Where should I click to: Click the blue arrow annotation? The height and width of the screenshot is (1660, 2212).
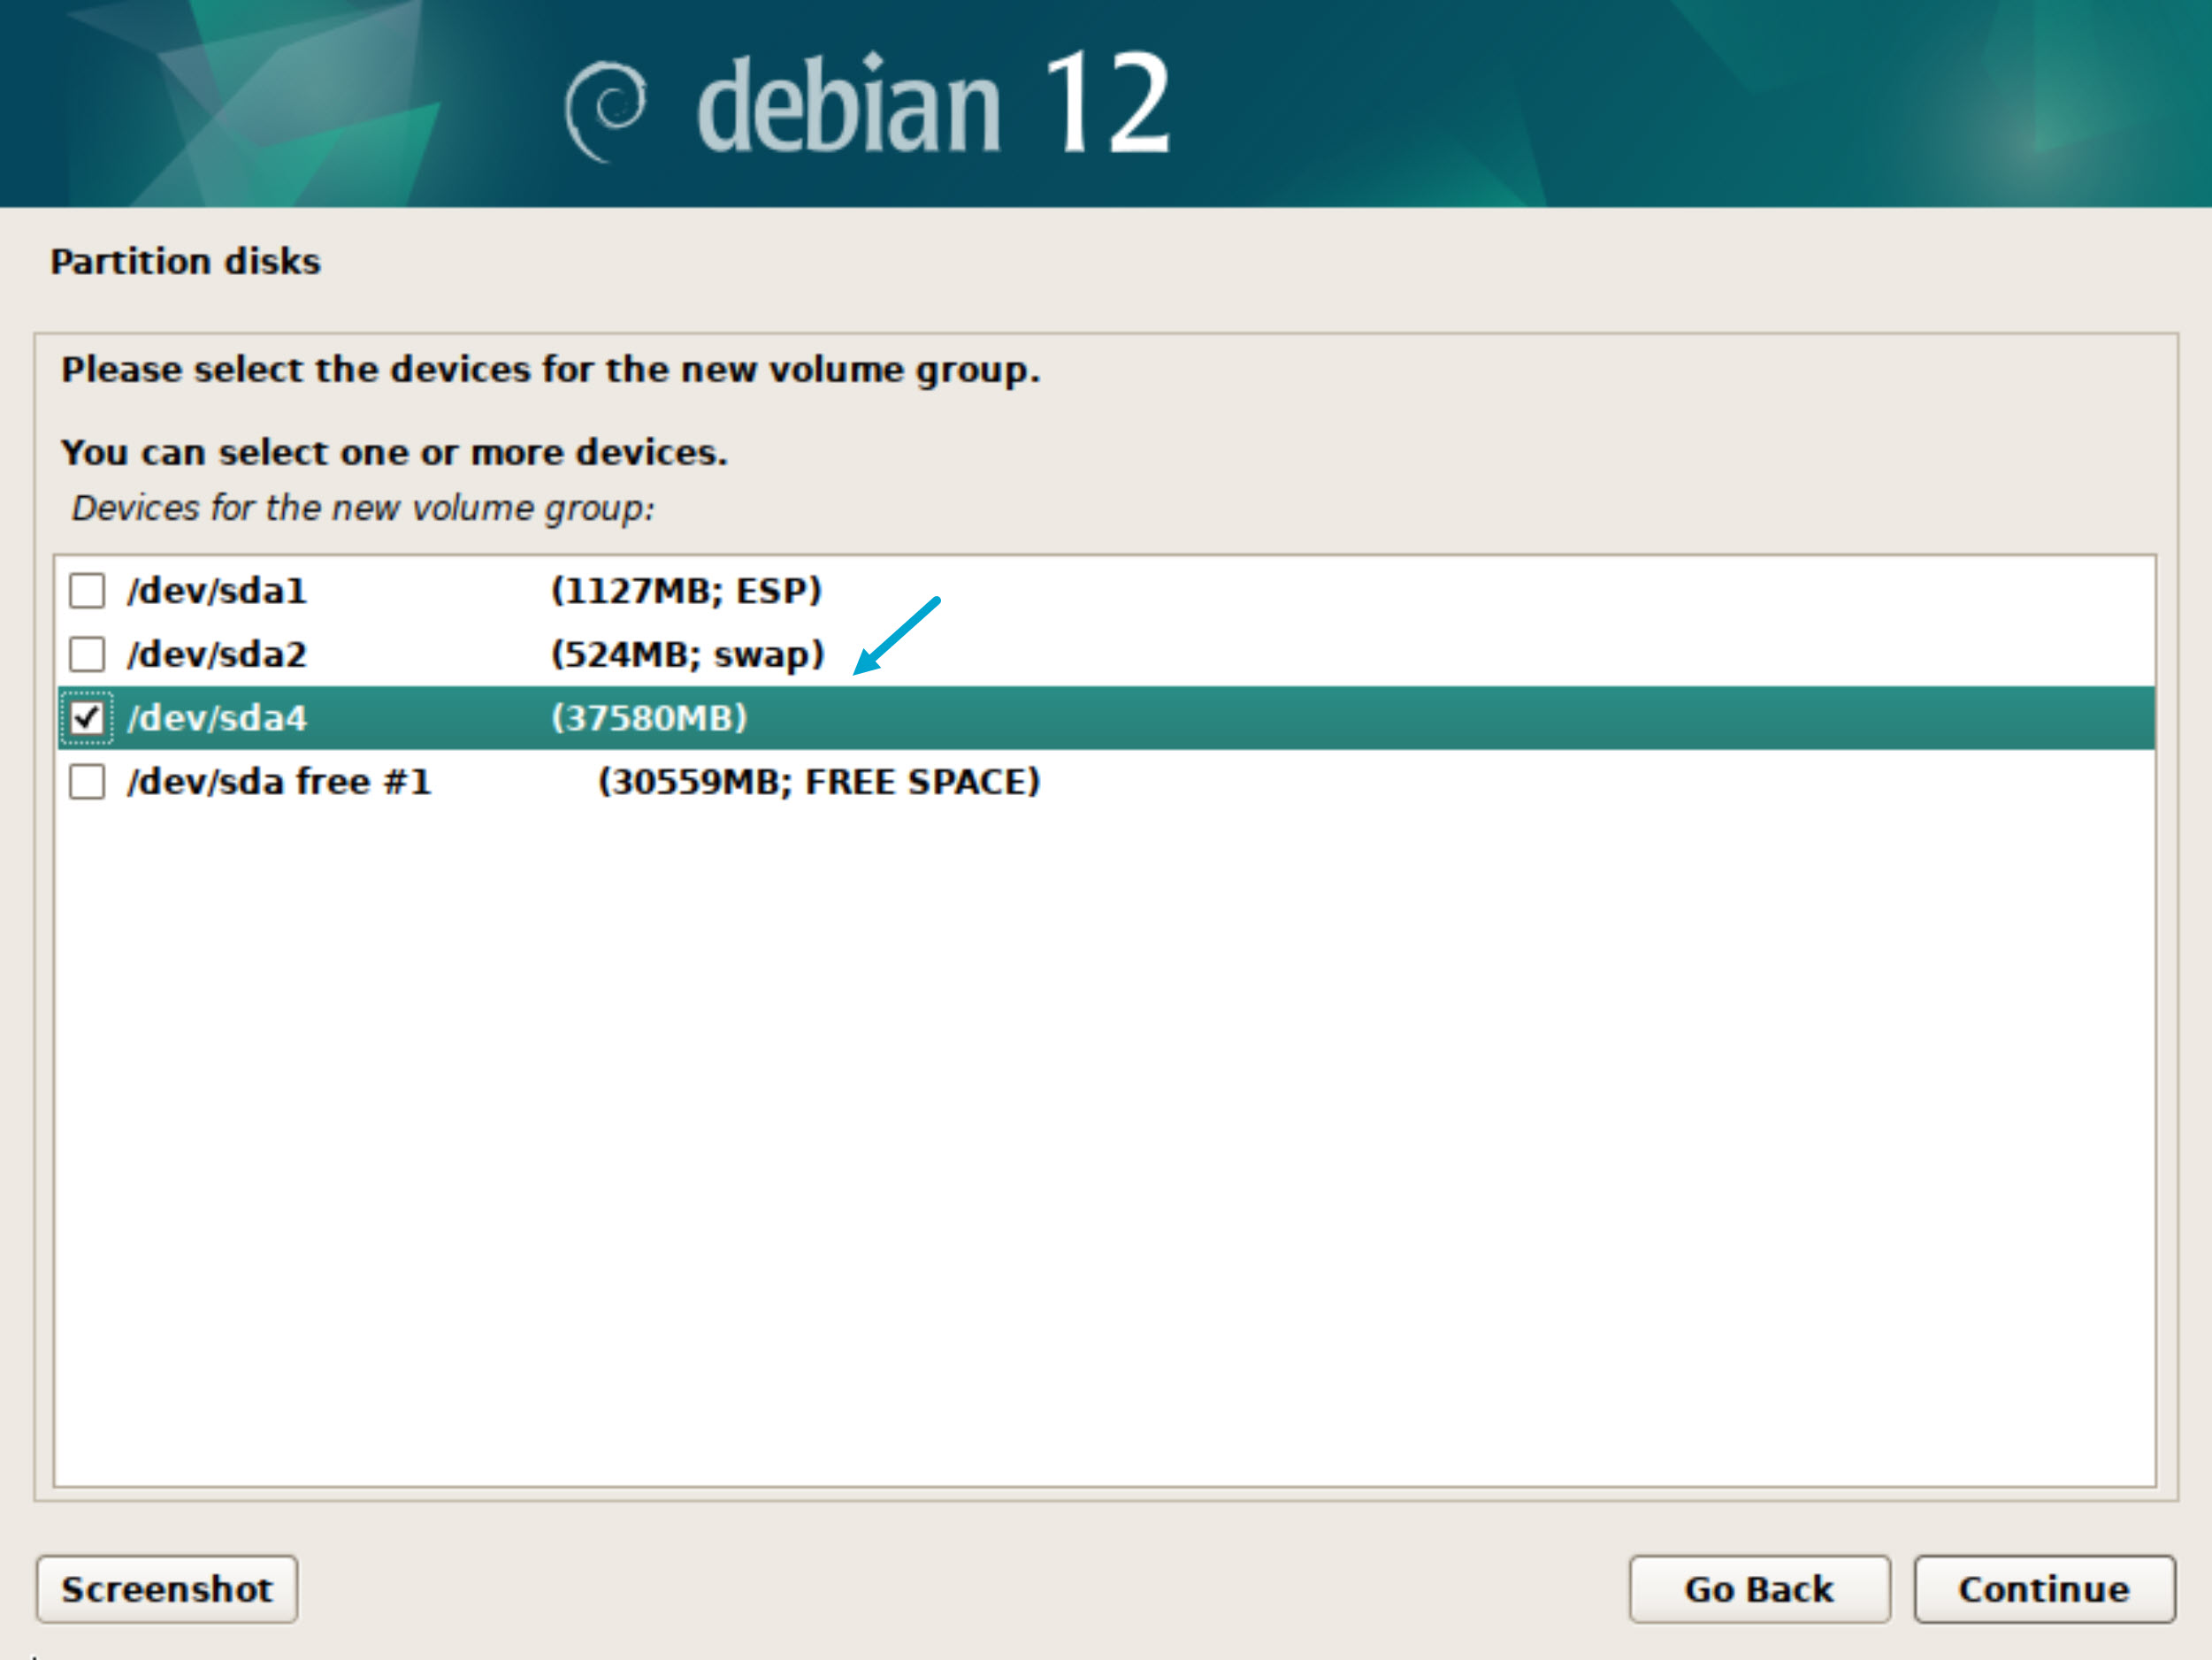tap(897, 636)
